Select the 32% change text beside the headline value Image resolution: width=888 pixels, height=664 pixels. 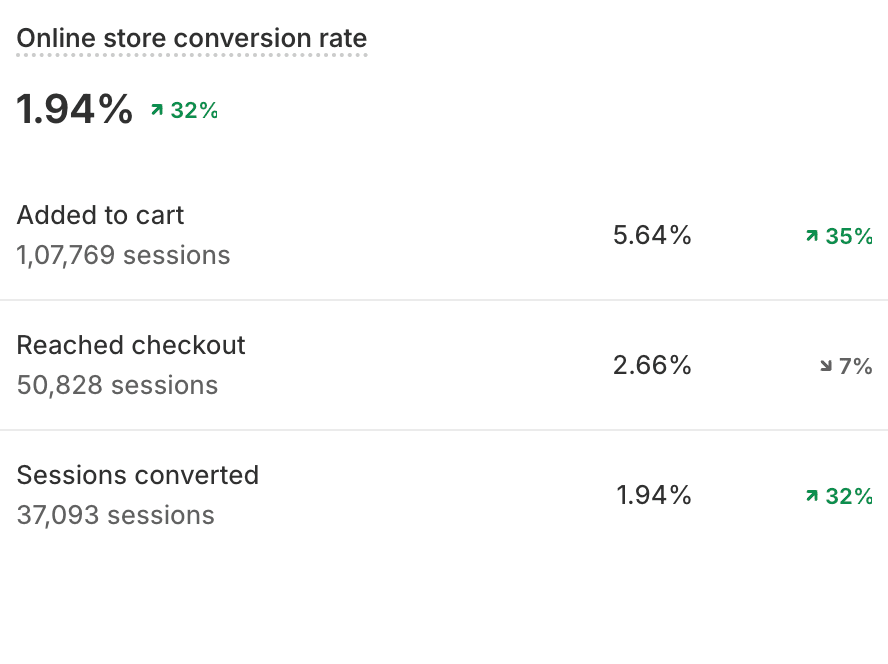(194, 110)
